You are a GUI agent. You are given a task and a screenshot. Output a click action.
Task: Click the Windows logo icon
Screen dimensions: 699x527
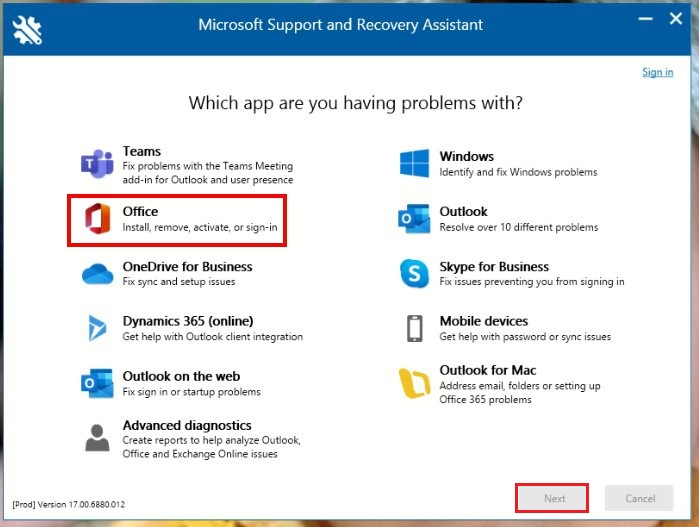(414, 164)
